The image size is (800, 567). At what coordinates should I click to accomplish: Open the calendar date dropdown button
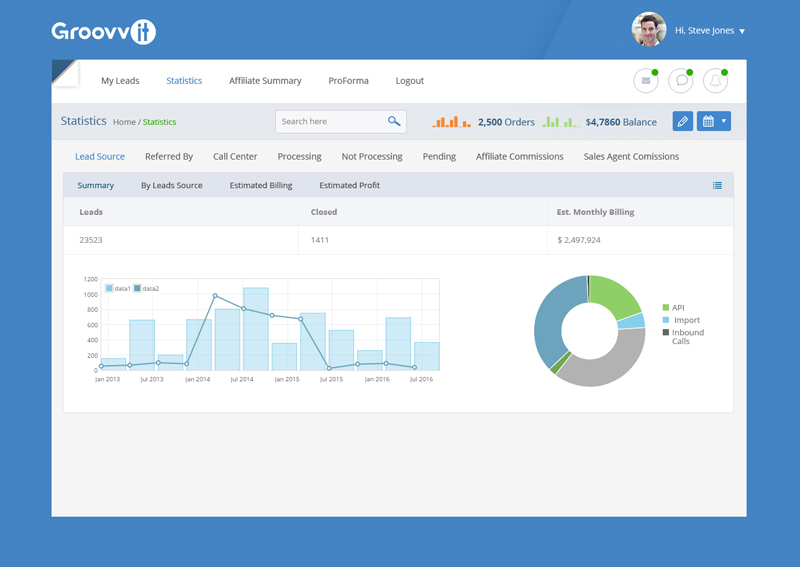pos(713,121)
